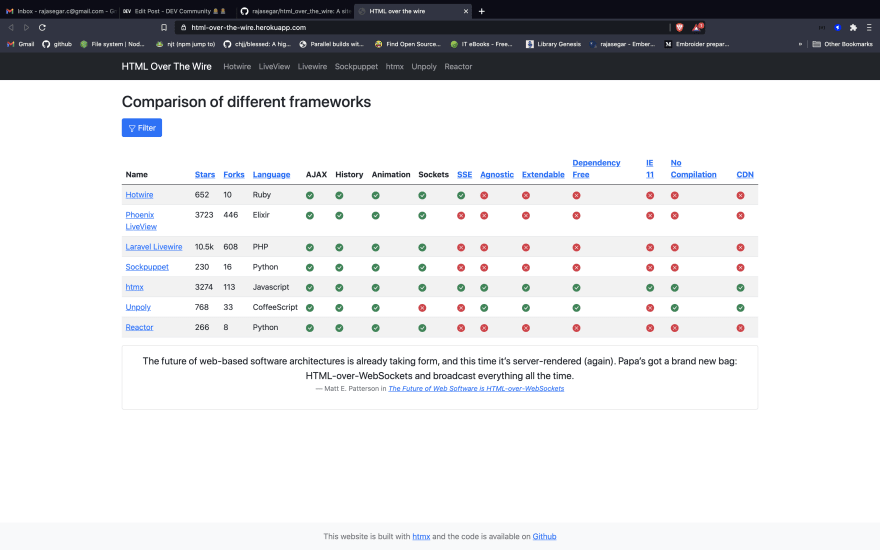880x550 pixels.
Task: Click the Github link in the footer
Action: coord(544,537)
